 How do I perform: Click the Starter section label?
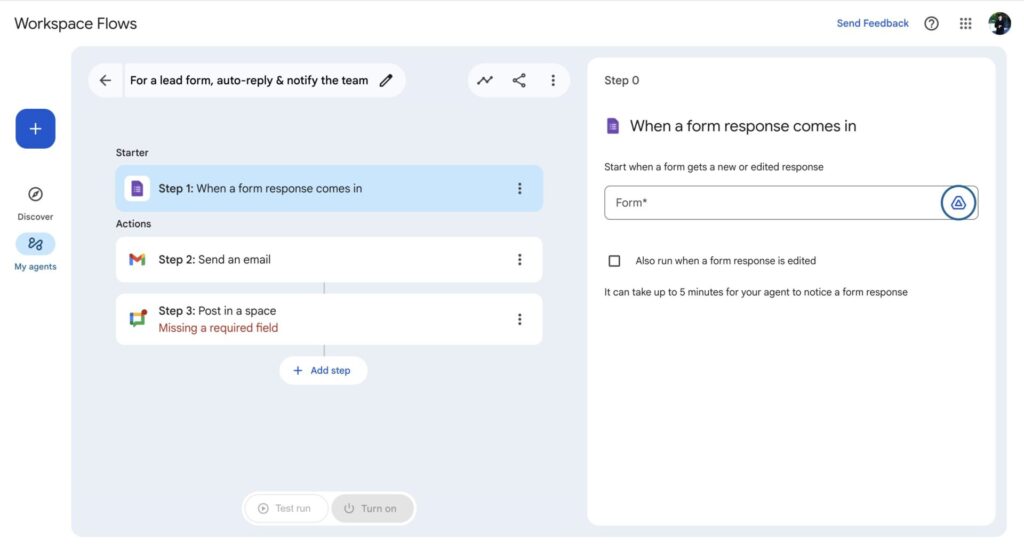click(x=132, y=152)
